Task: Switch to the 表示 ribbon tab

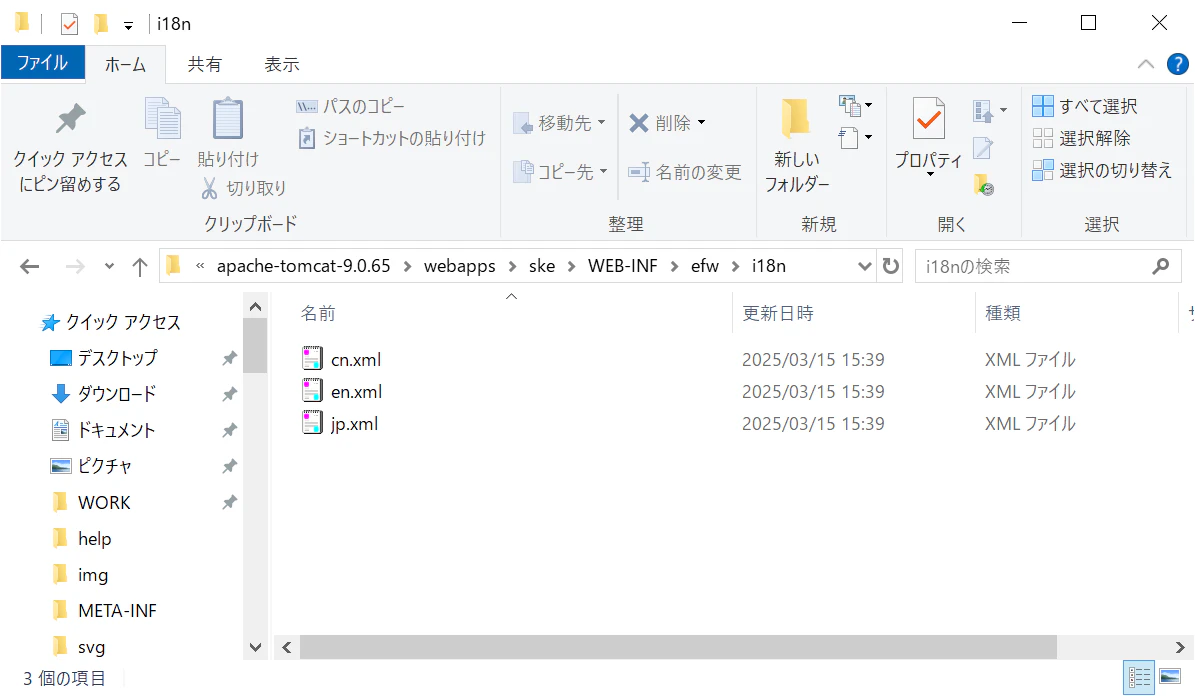Action: [281, 65]
